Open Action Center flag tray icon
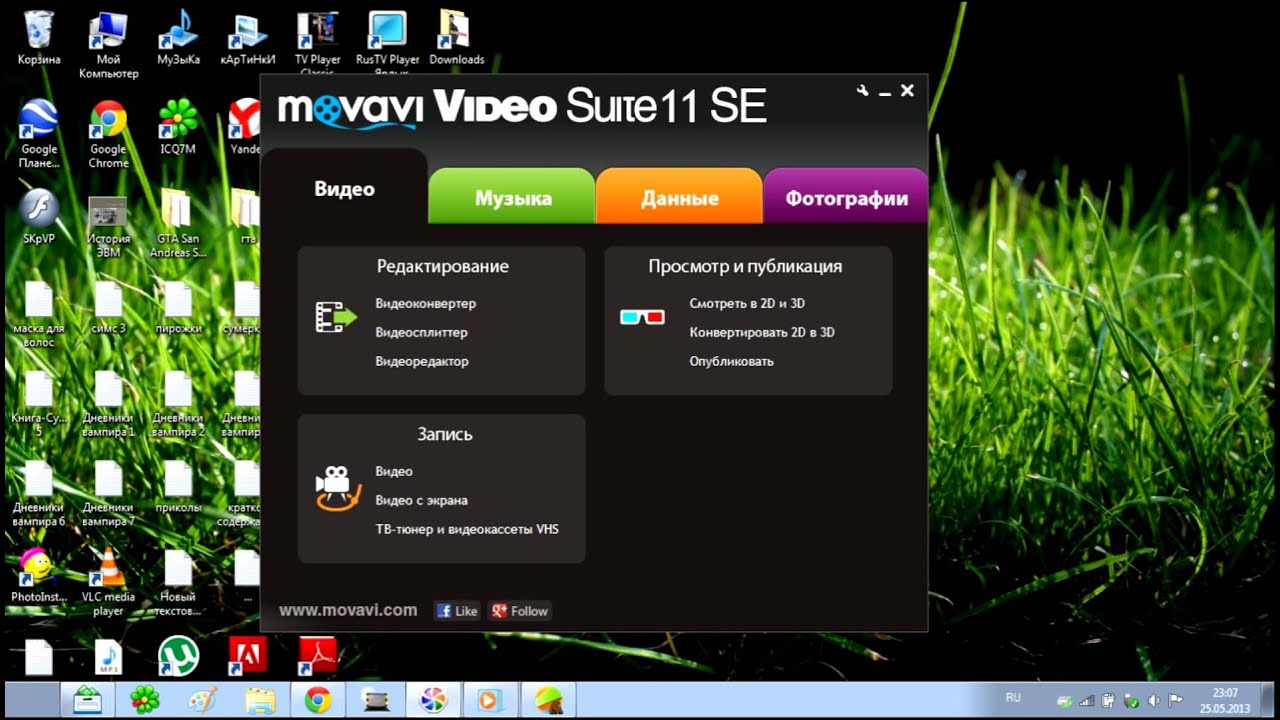Image resolution: width=1280 pixels, height=720 pixels. pyautogui.click(x=1175, y=701)
